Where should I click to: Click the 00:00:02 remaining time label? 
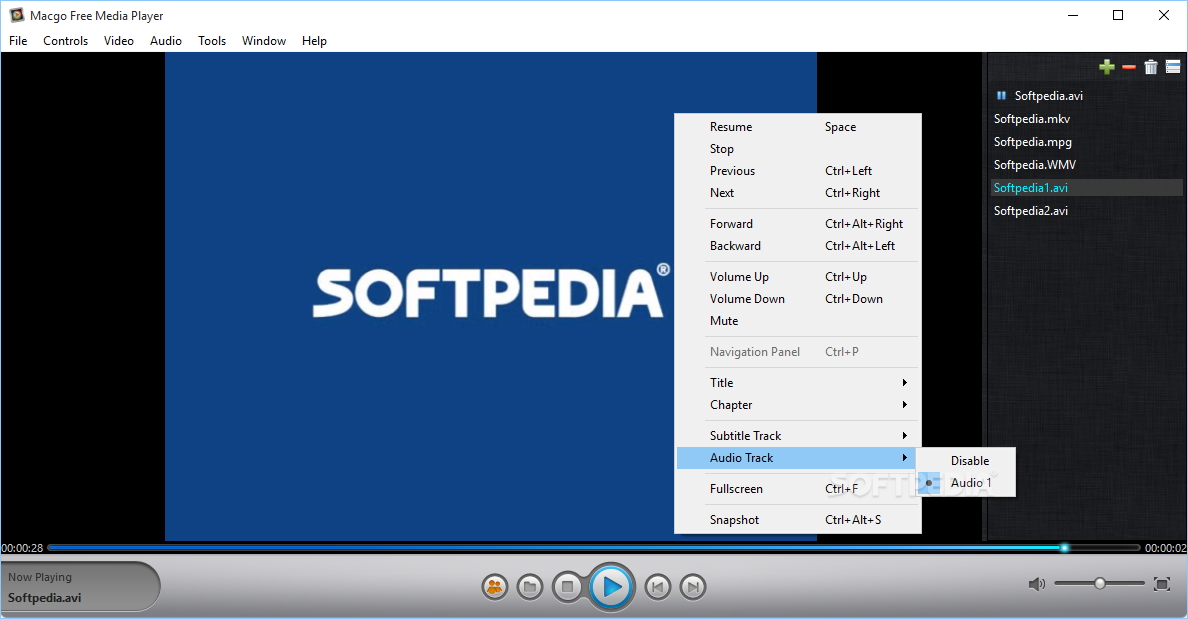point(1165,548)
